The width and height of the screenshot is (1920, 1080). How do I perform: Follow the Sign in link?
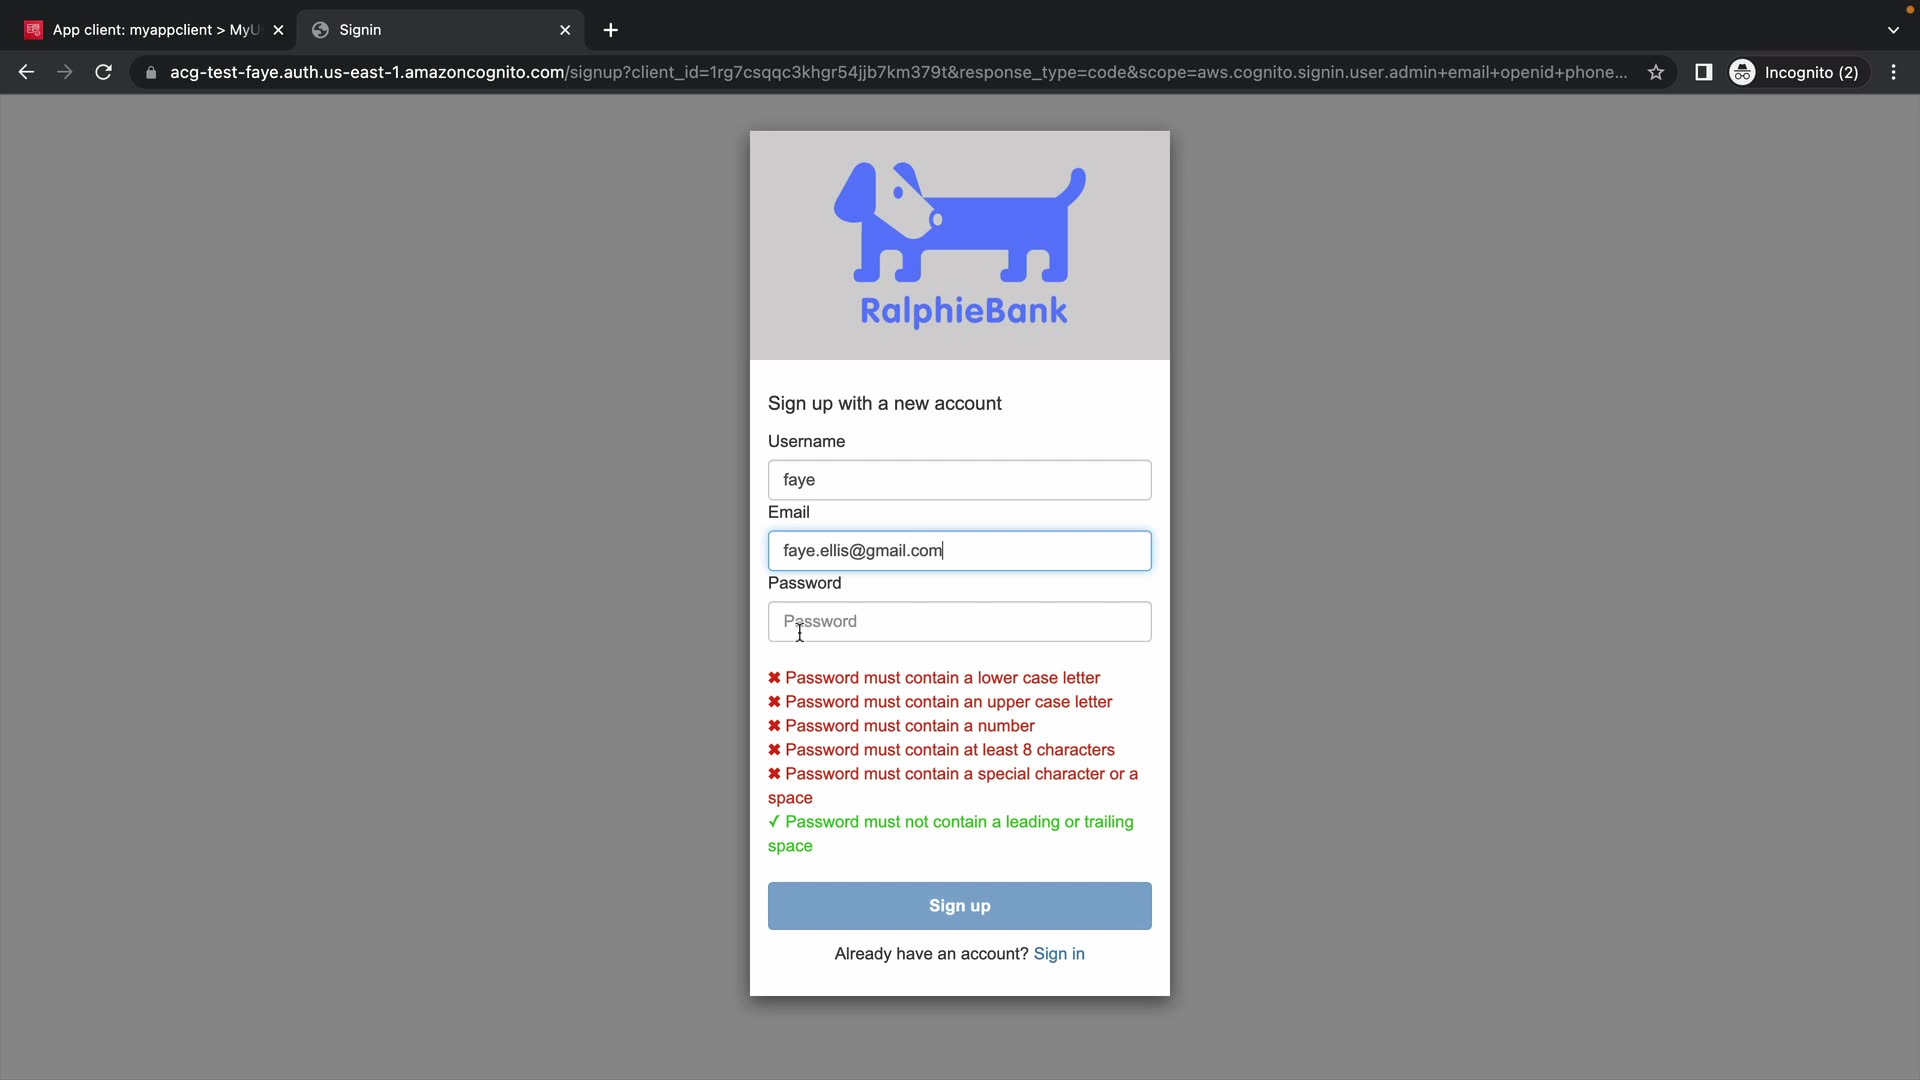pos(1058,953)
